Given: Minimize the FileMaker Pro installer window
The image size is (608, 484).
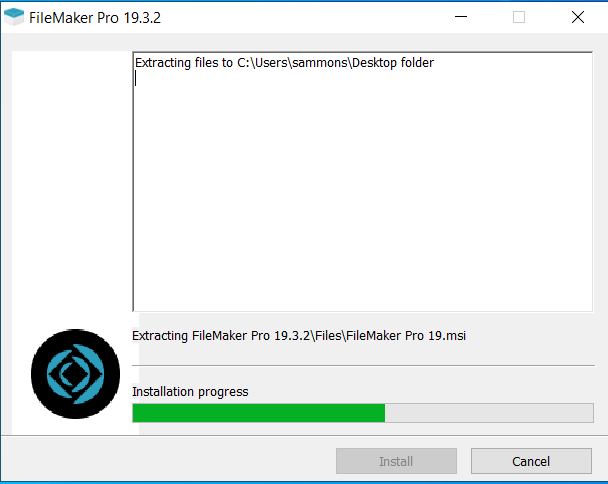Looking at the screenshot, I should point(461,17).
